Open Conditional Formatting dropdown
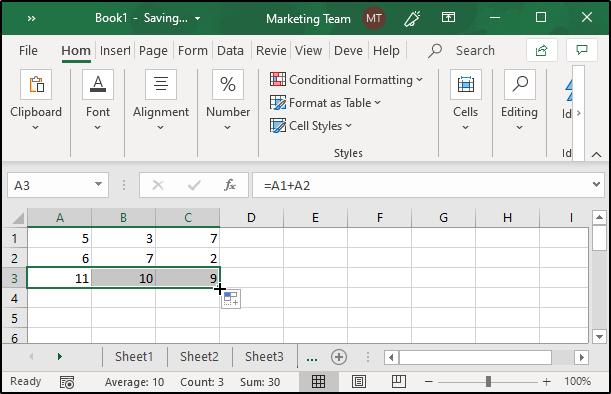The height and width of the screenshot is (394, 611). pyautogui.click(x=346, y=80)
